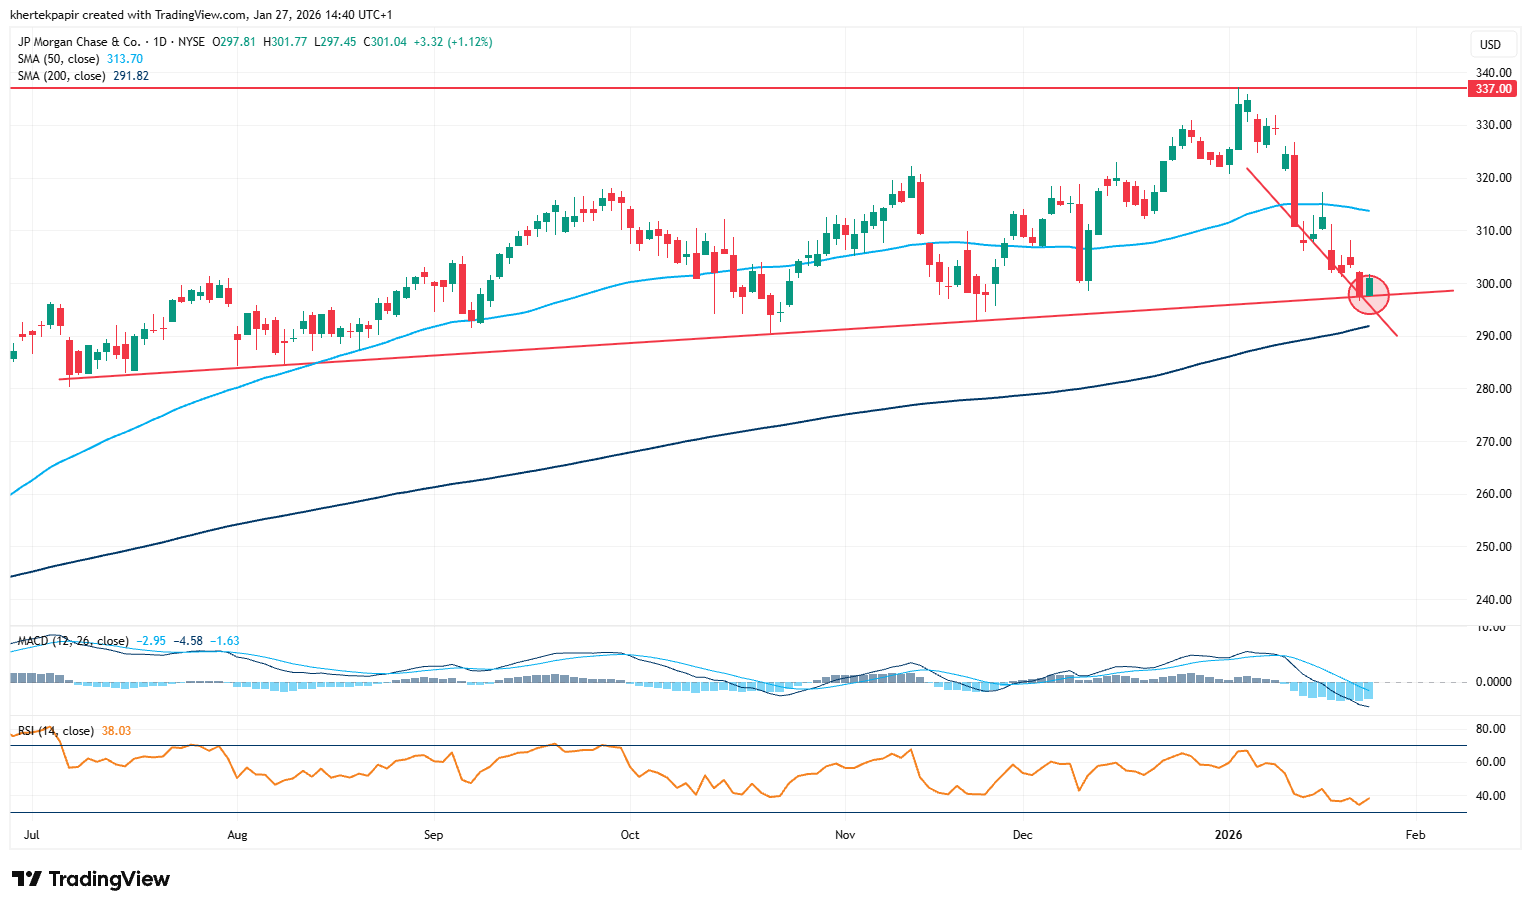Click the Feb label on time axis
The image size is (1531, 909).
1415,835
